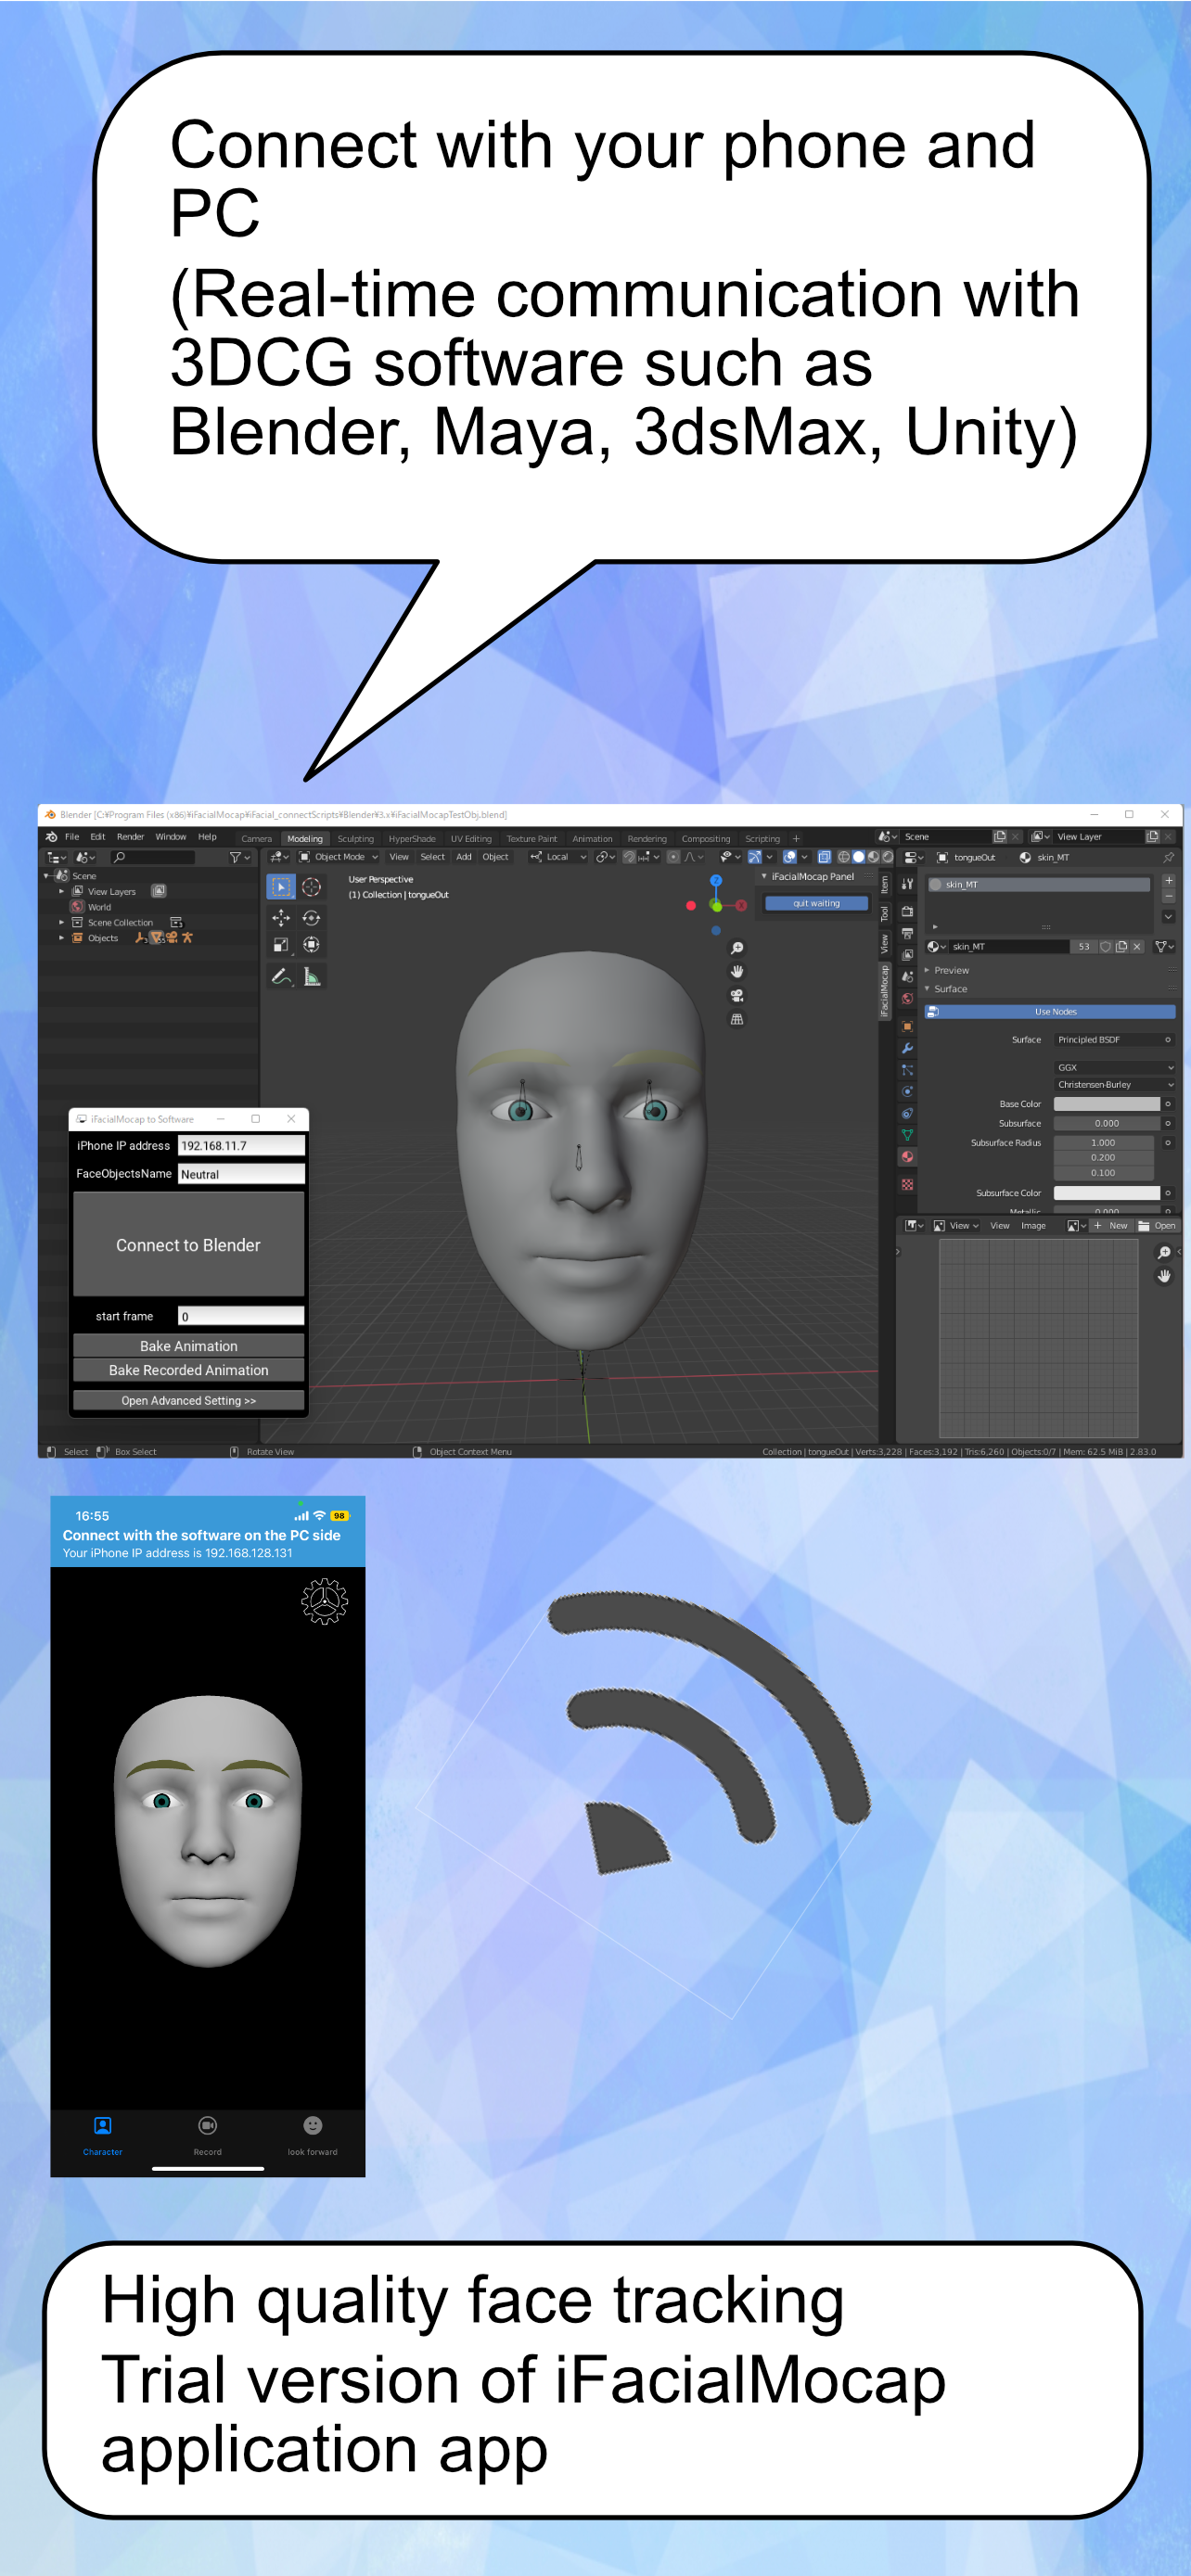The image size is (1191, 2576).
Task: Enable solid viewport shading
Action: [x=858, y=857]
